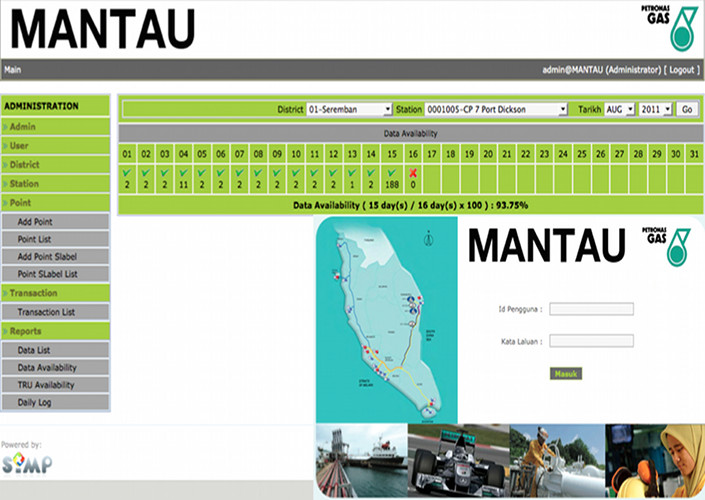Open Point SLabel List menu item
The image size is (705, 500).
point(55,274)
